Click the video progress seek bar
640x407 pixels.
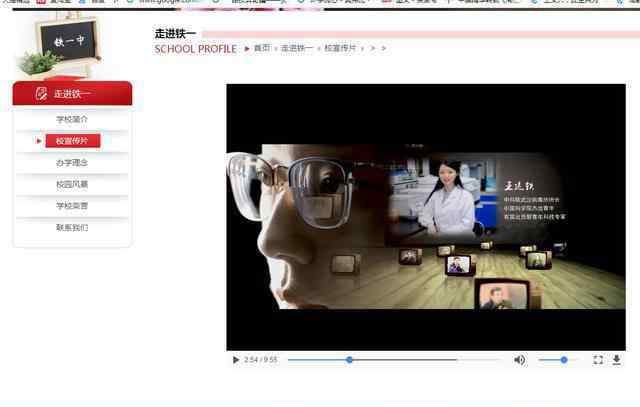click(393, 360)
